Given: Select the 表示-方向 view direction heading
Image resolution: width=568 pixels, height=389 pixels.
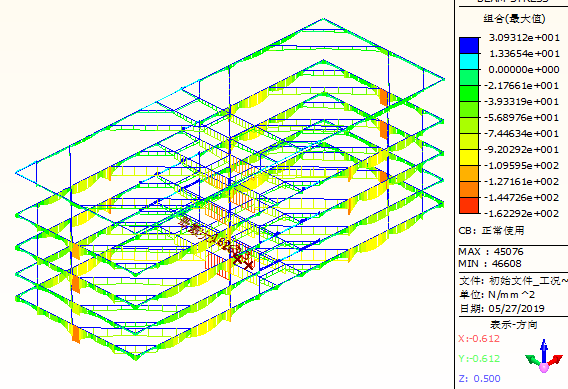Looking at the screenshot, I should (x=514, y=325).
